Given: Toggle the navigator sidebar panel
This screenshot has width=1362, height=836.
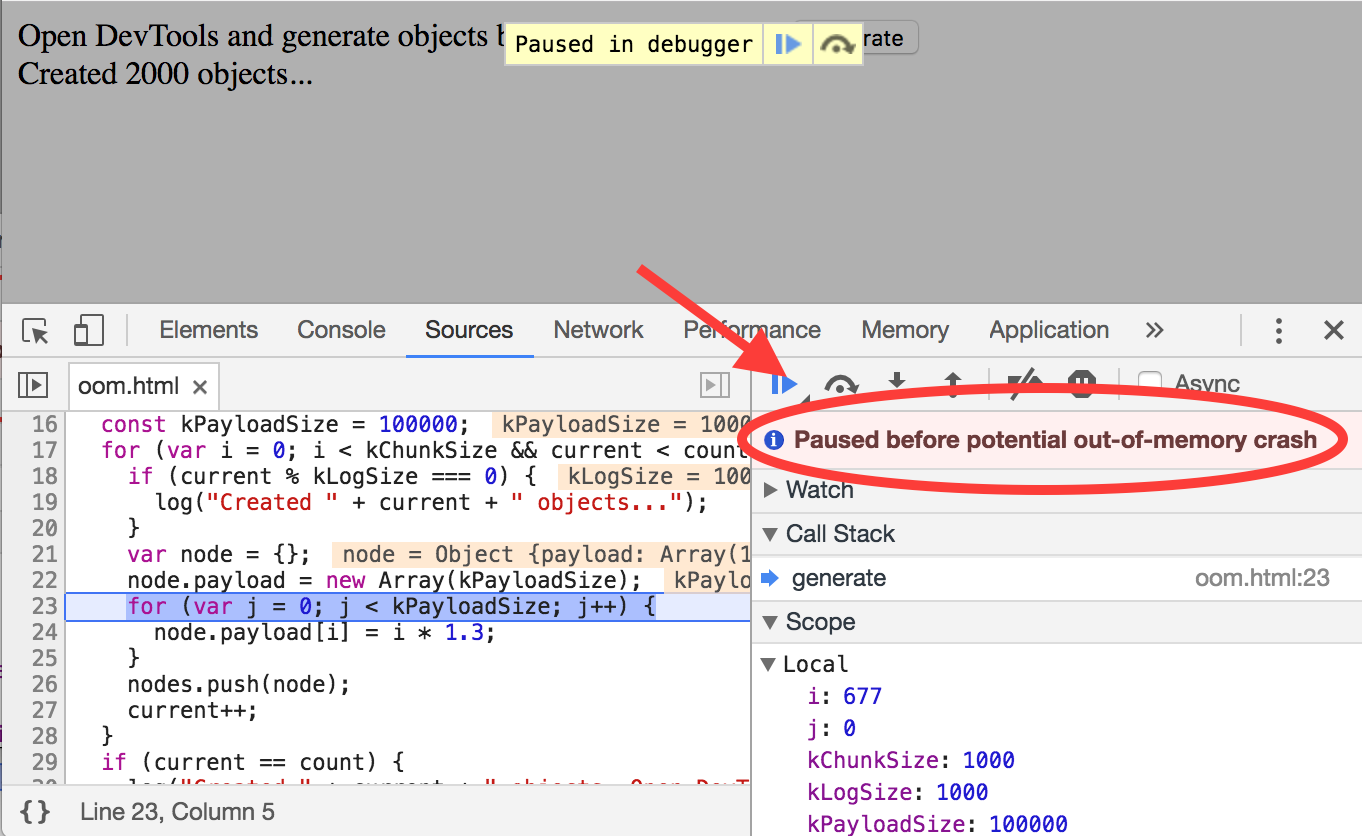Looking at the screenshot, I should click(33, 385).
